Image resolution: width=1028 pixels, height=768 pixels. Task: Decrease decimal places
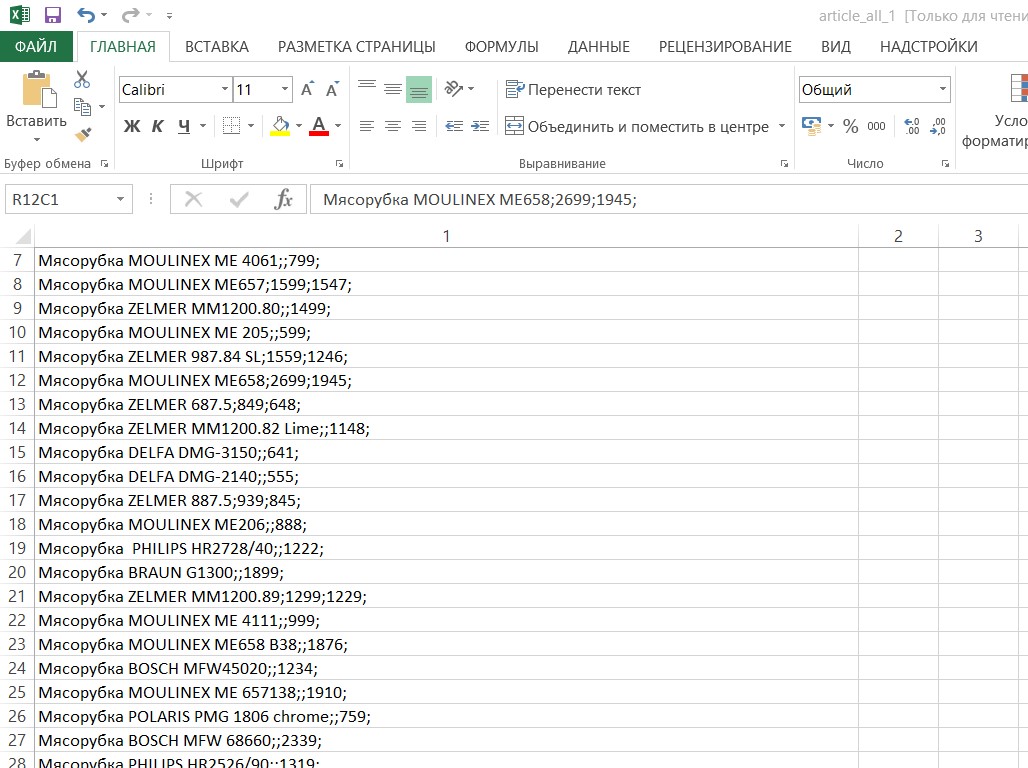click(938, 126)
